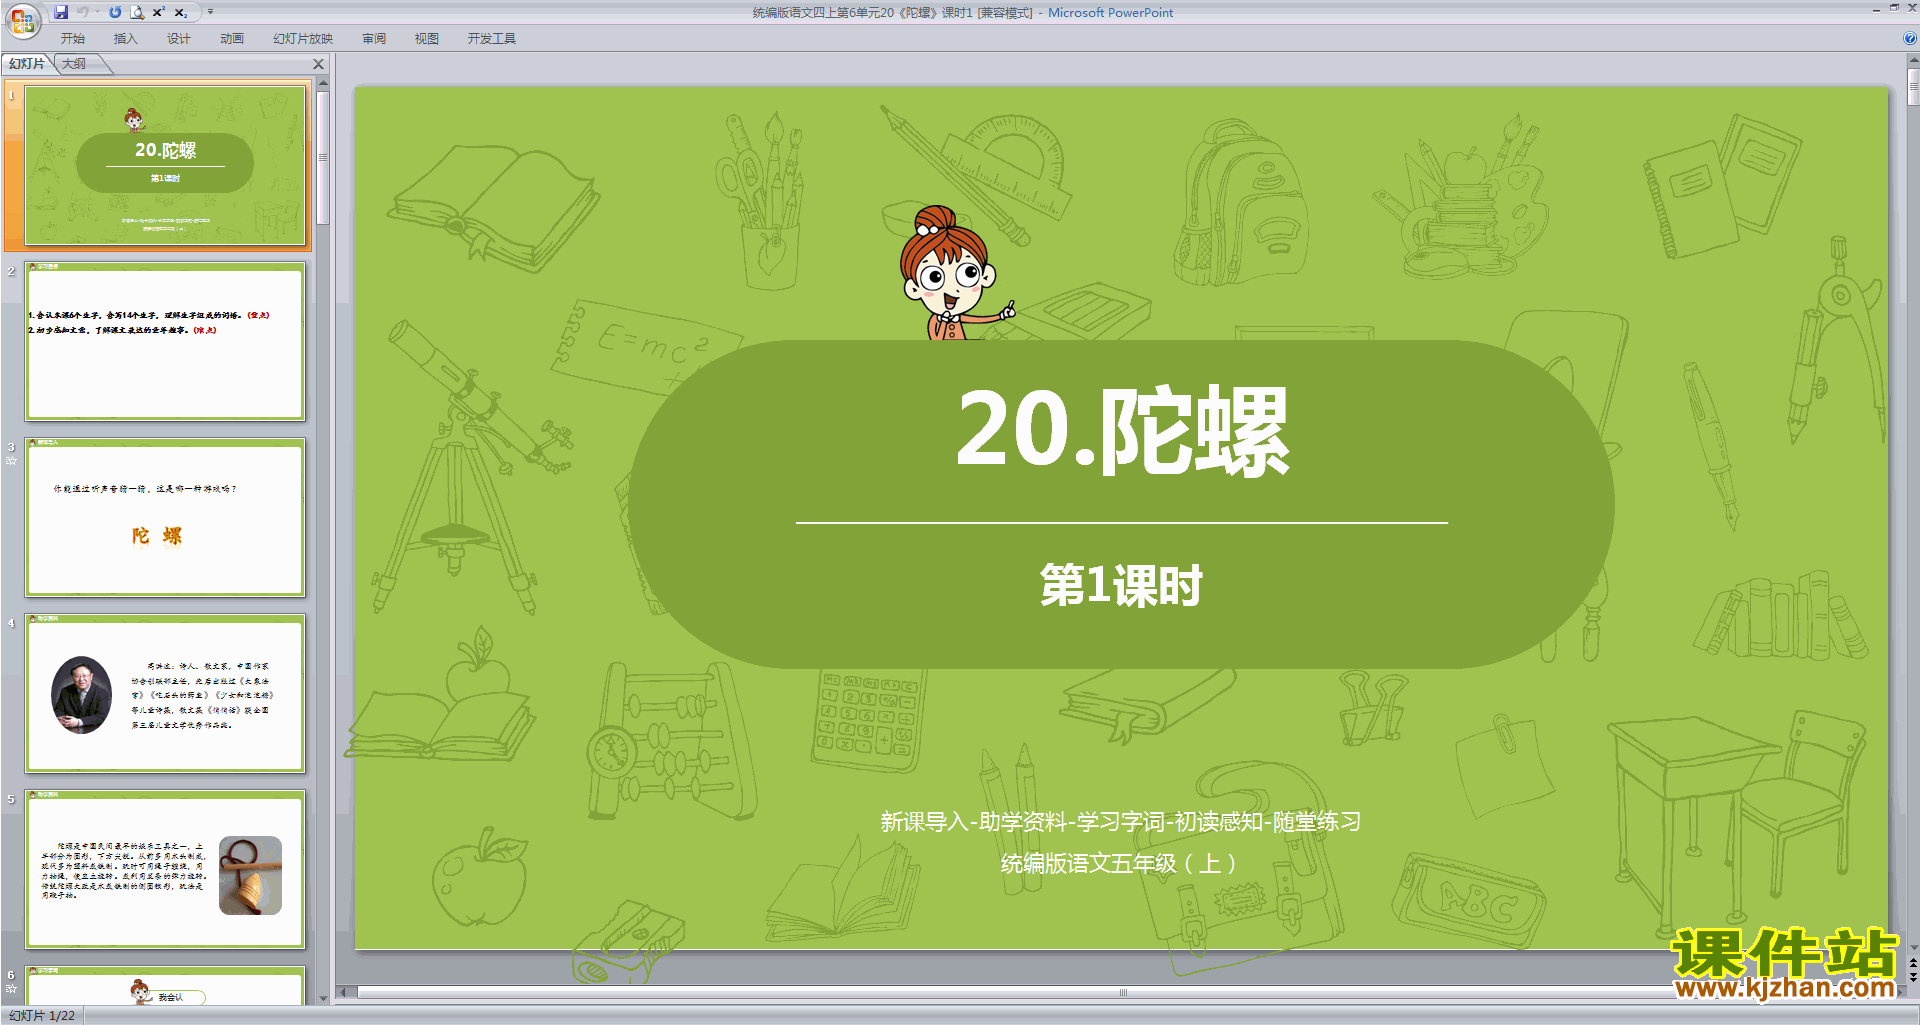Select slide 2 thumbnail with learning goals
Image resolution: width=1920 pixels, height=1025 pixels.
(165, 342)
